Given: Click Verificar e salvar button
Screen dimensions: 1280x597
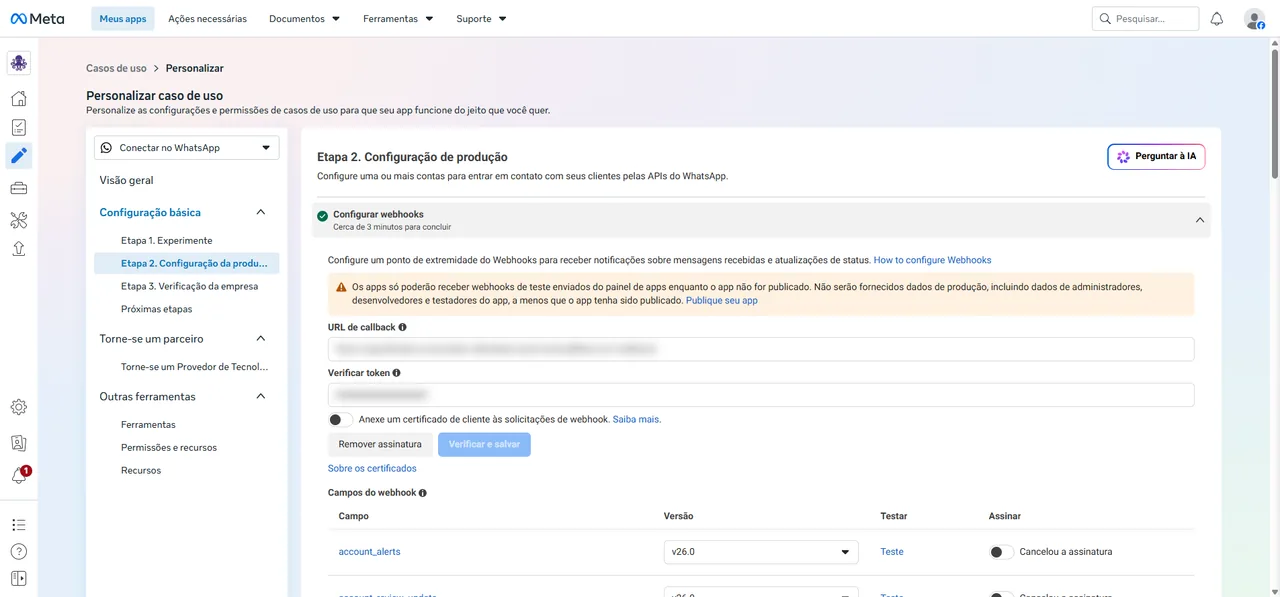Looking at the screenshot, I should point(484,445).
